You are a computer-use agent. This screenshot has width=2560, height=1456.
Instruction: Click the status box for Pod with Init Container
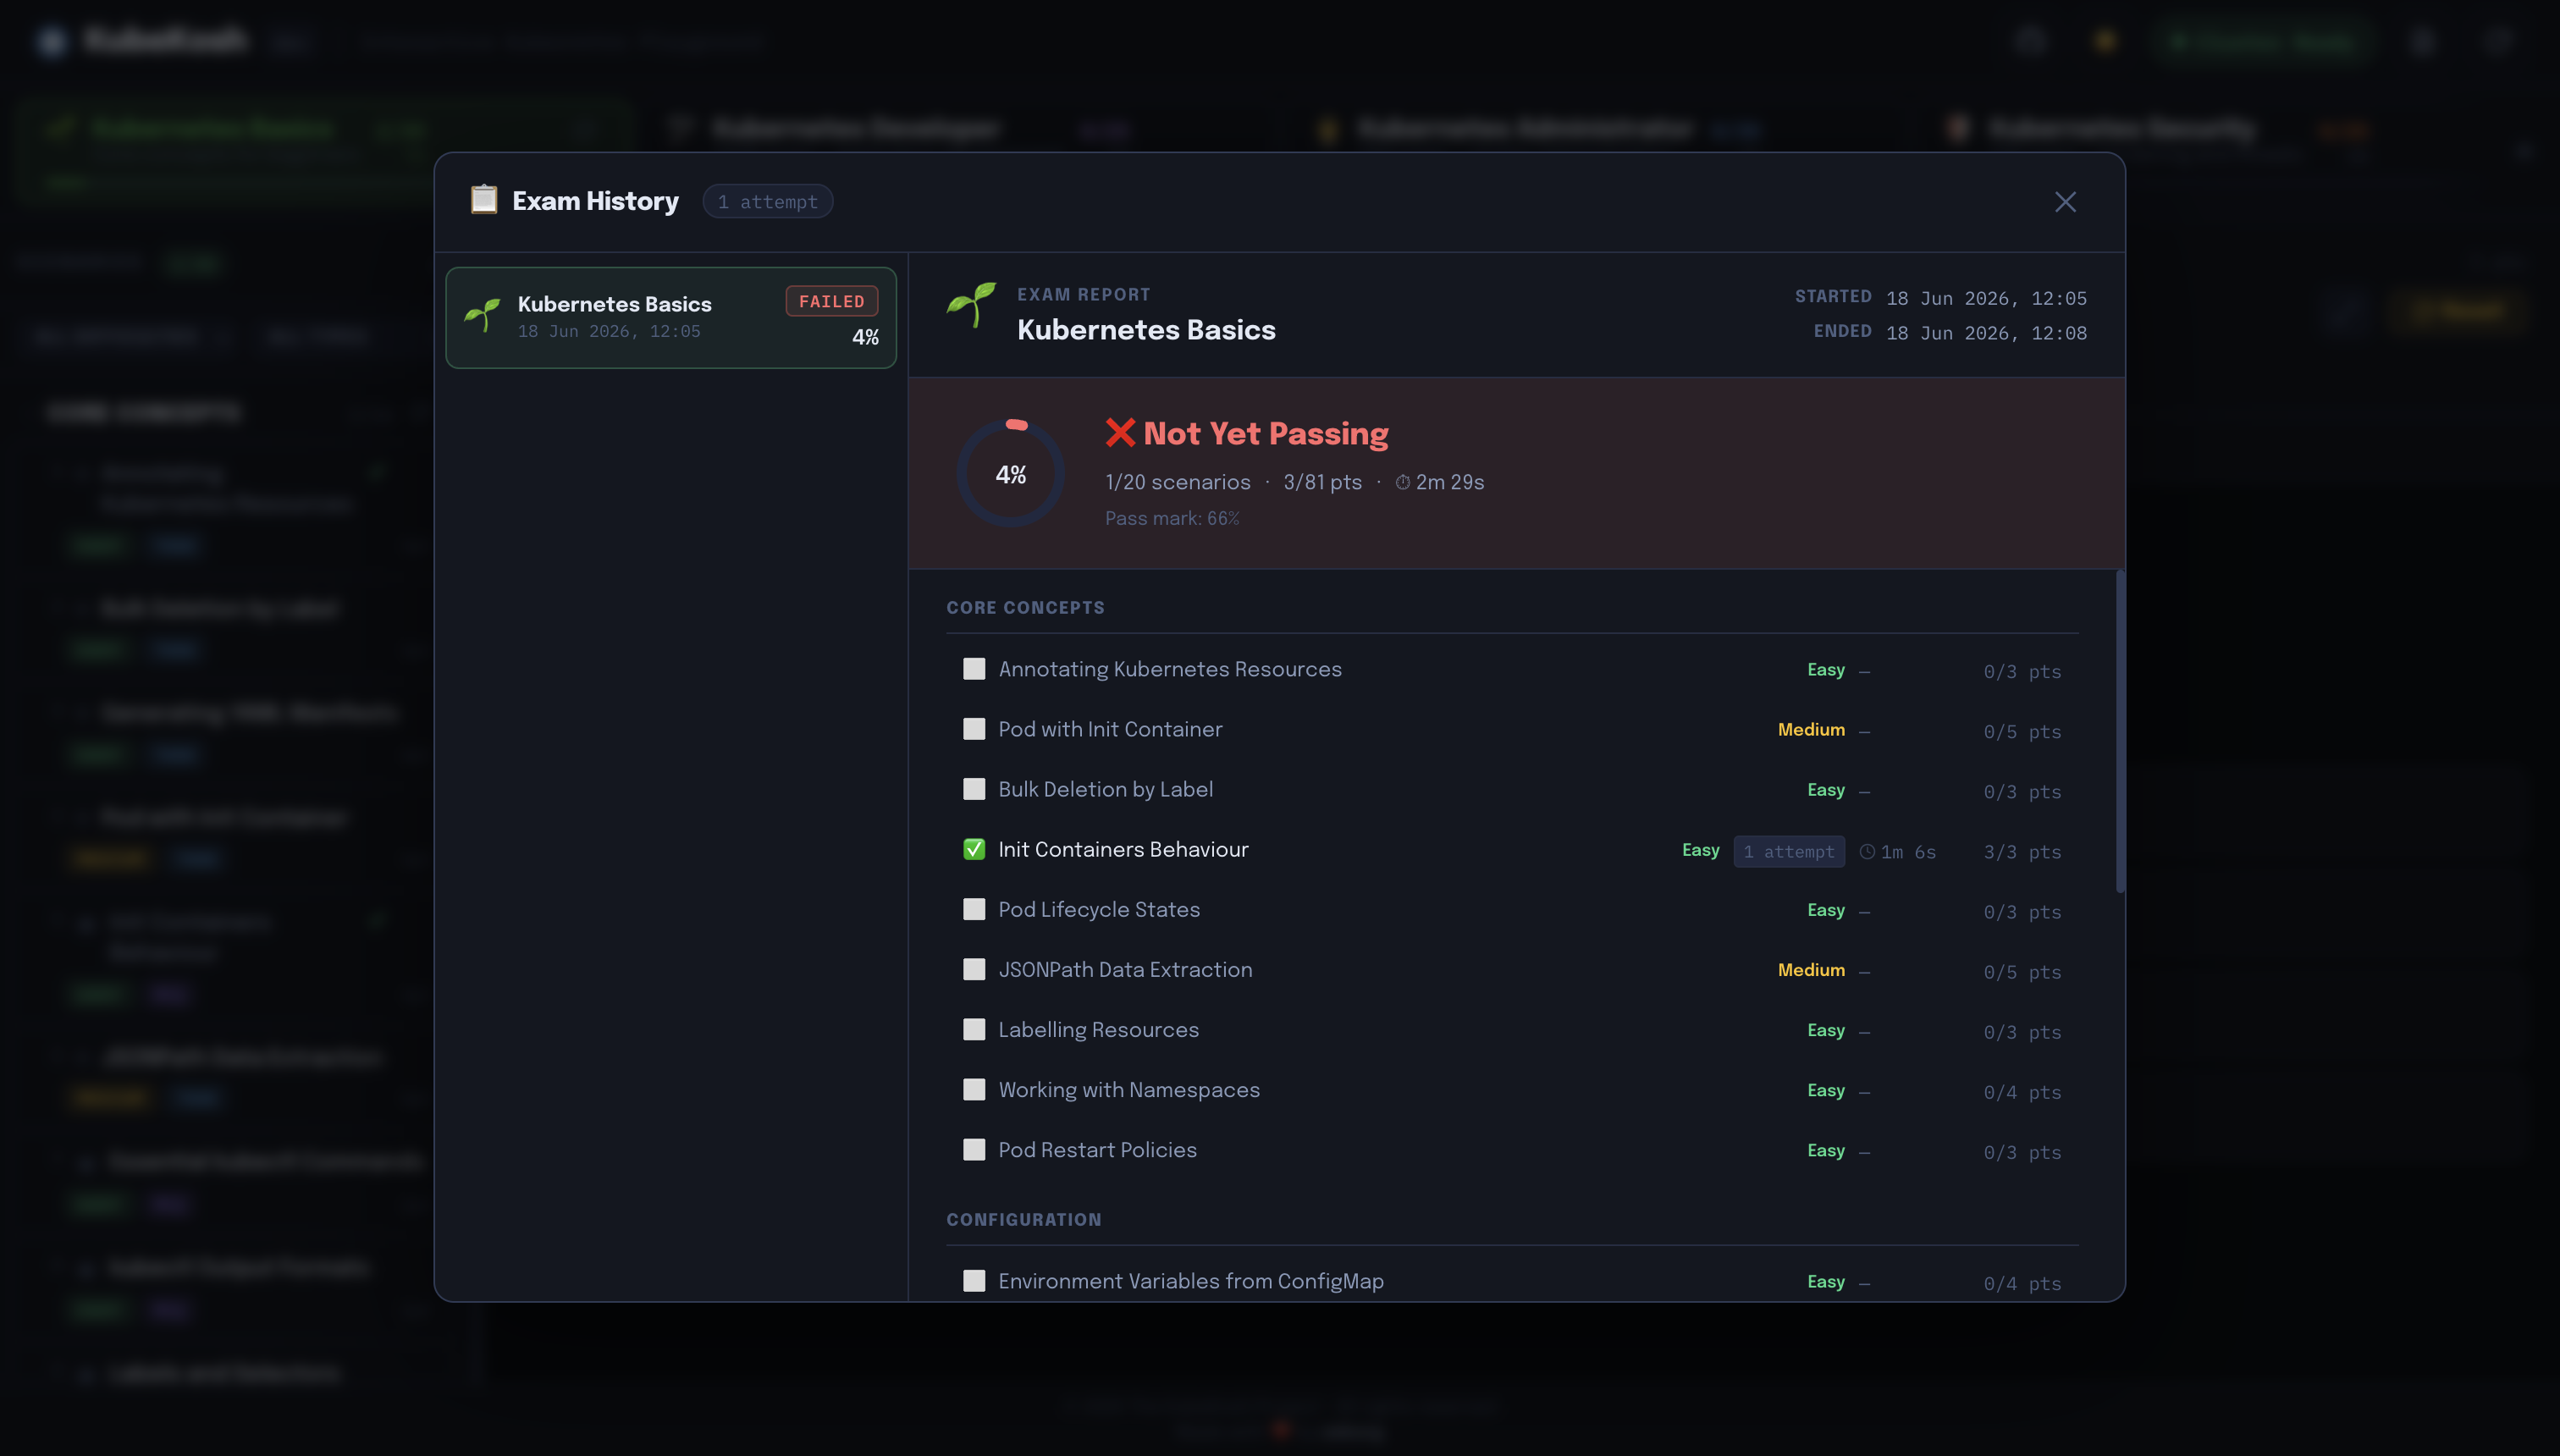[973, 729]
